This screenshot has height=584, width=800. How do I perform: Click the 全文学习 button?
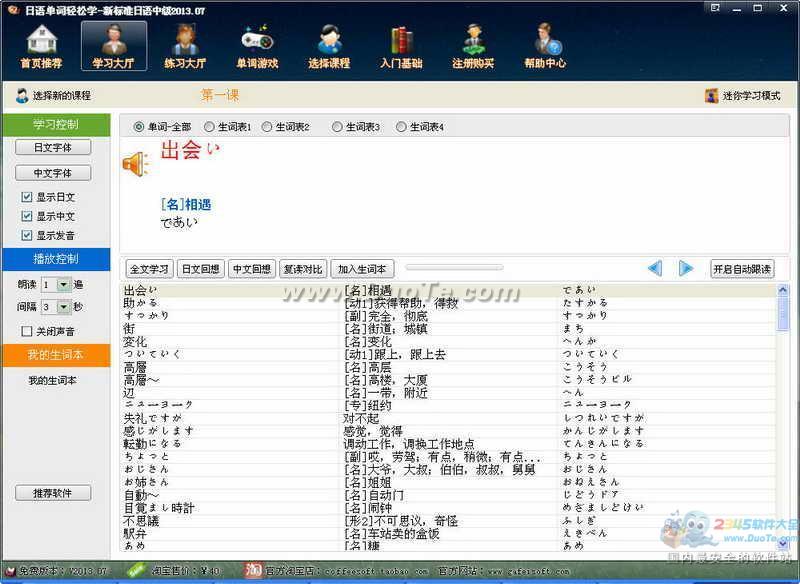click(149, 269)
